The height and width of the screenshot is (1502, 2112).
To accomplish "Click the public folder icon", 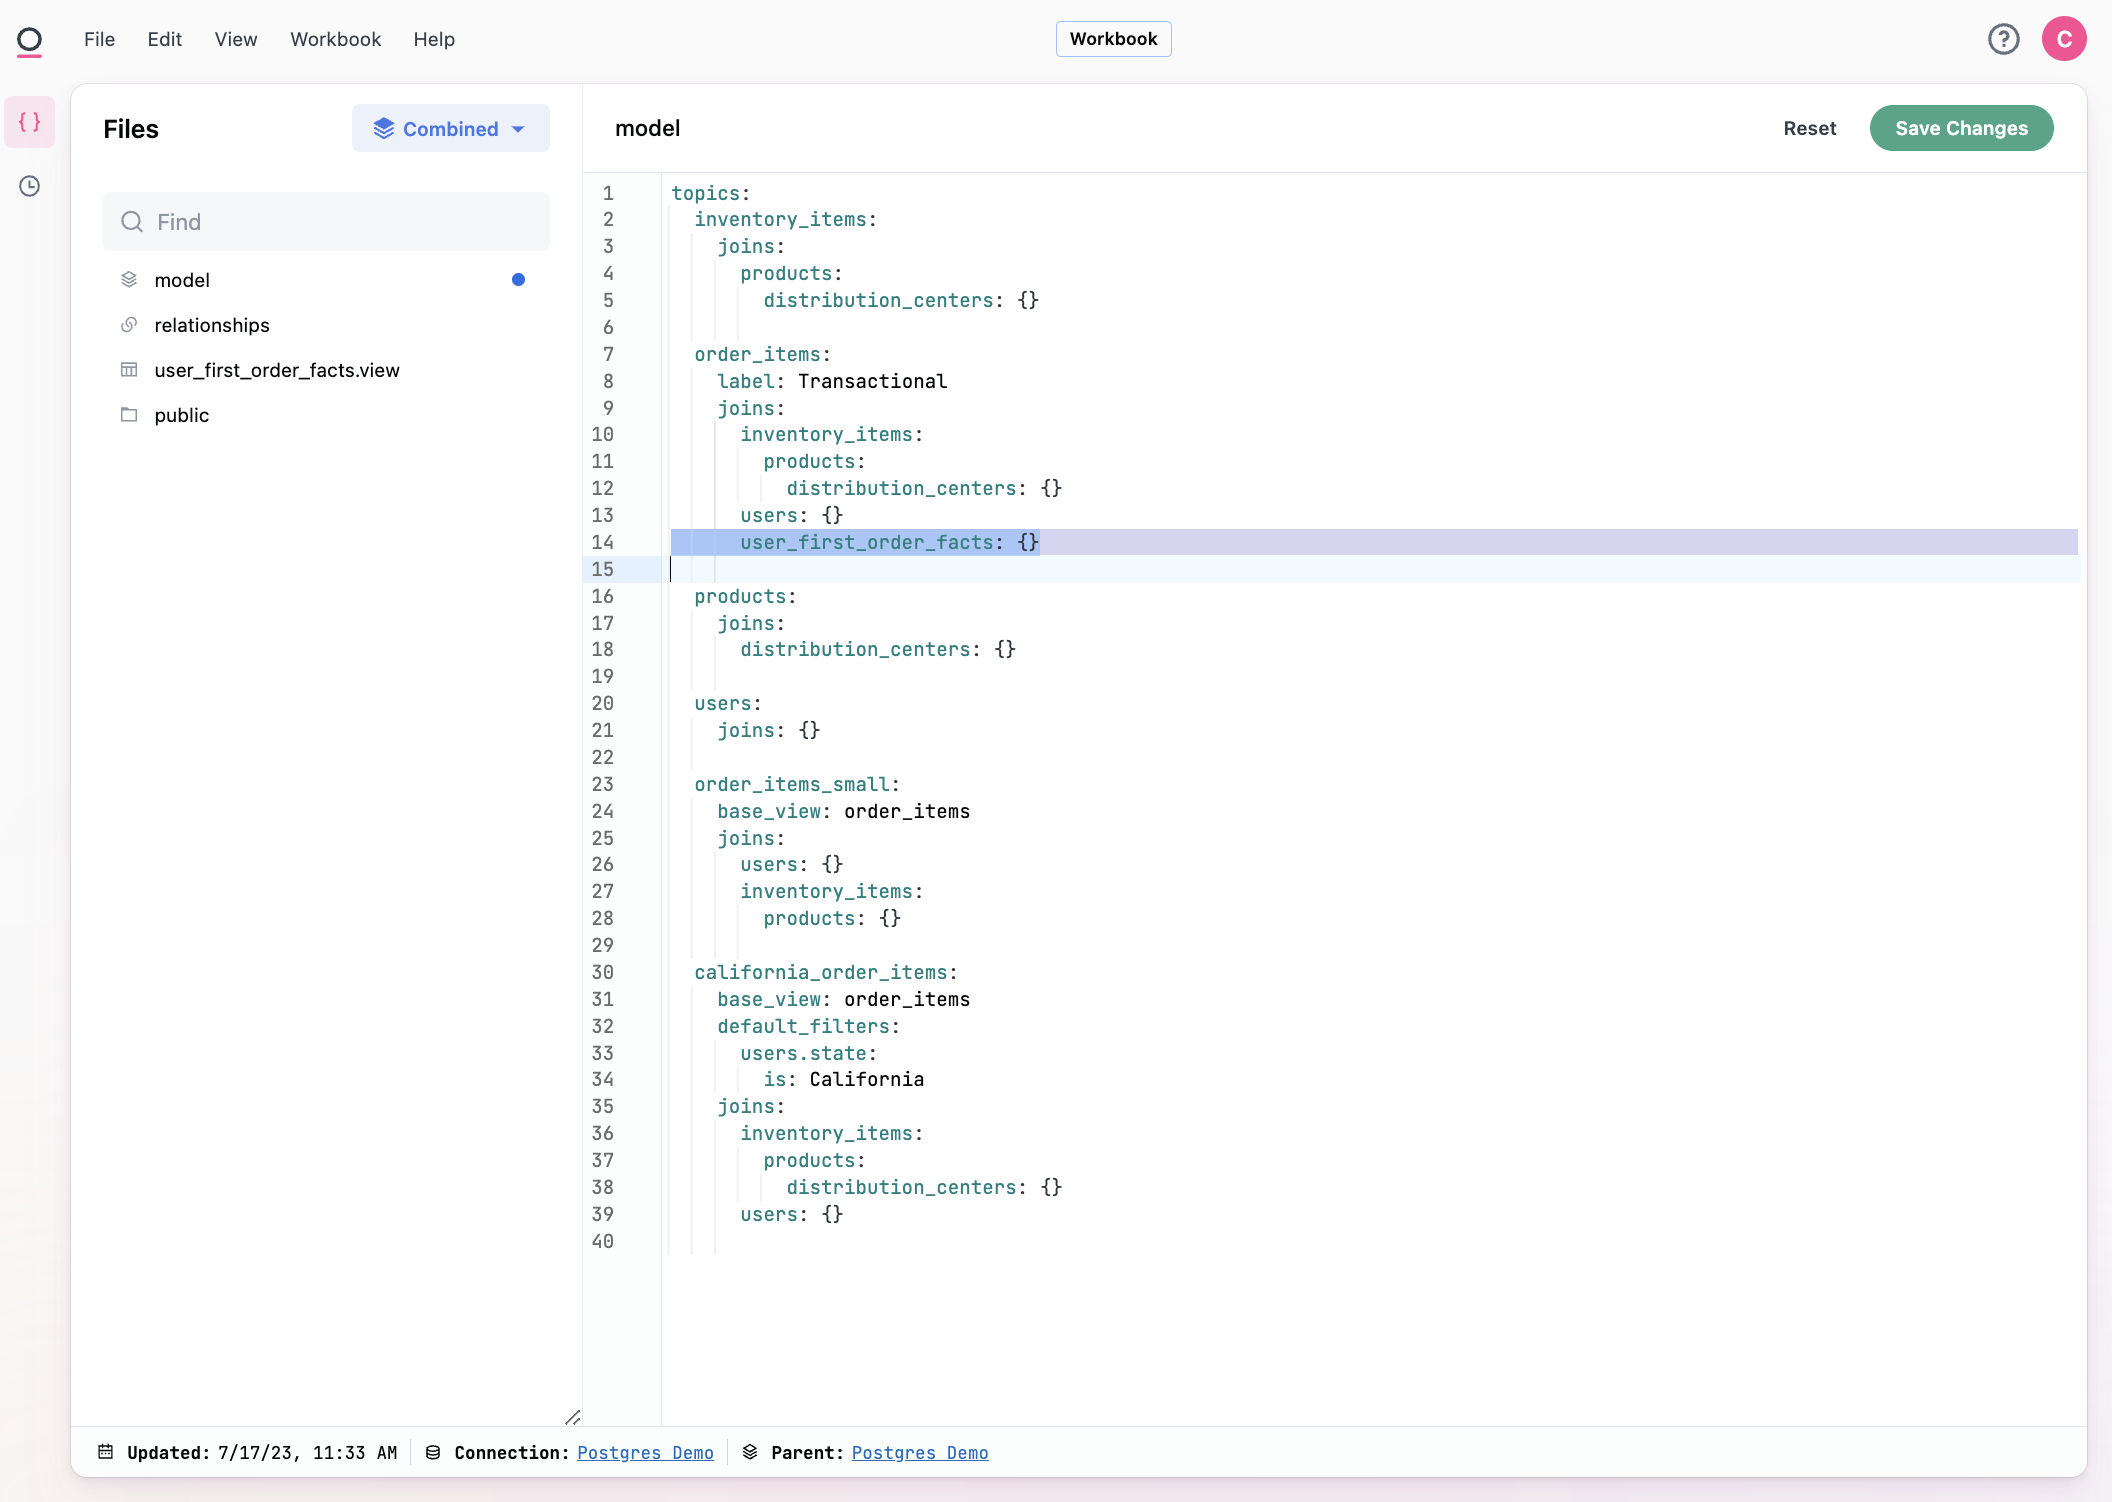I will (x=129, y=415).
